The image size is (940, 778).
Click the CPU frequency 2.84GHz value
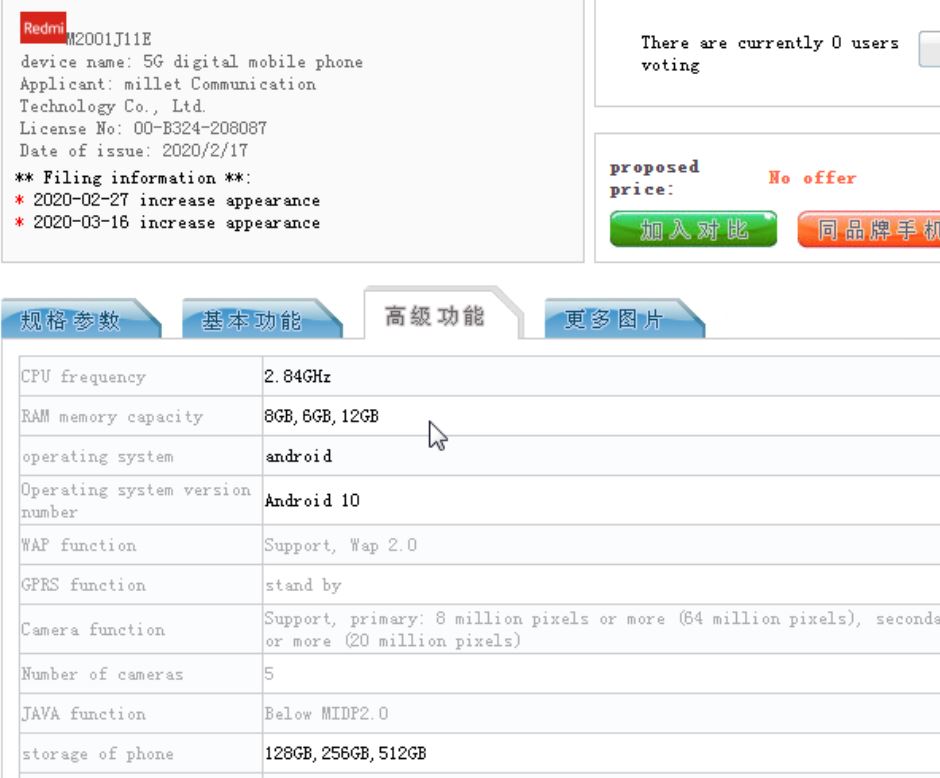click(298, 377)
